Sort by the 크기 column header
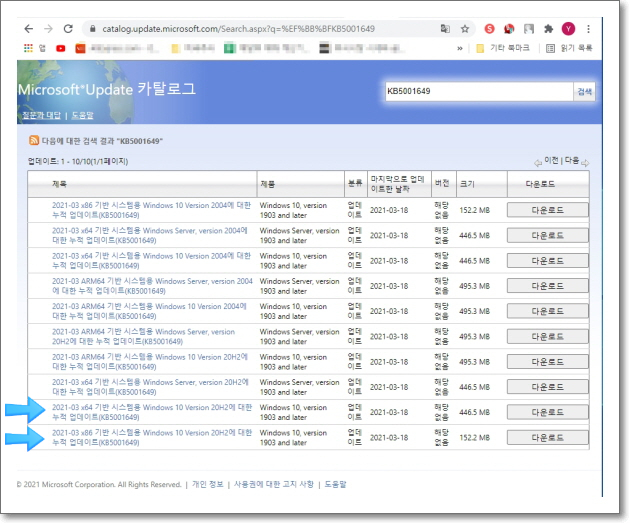The height and width of the screenshot is (524, 630). 467,184
